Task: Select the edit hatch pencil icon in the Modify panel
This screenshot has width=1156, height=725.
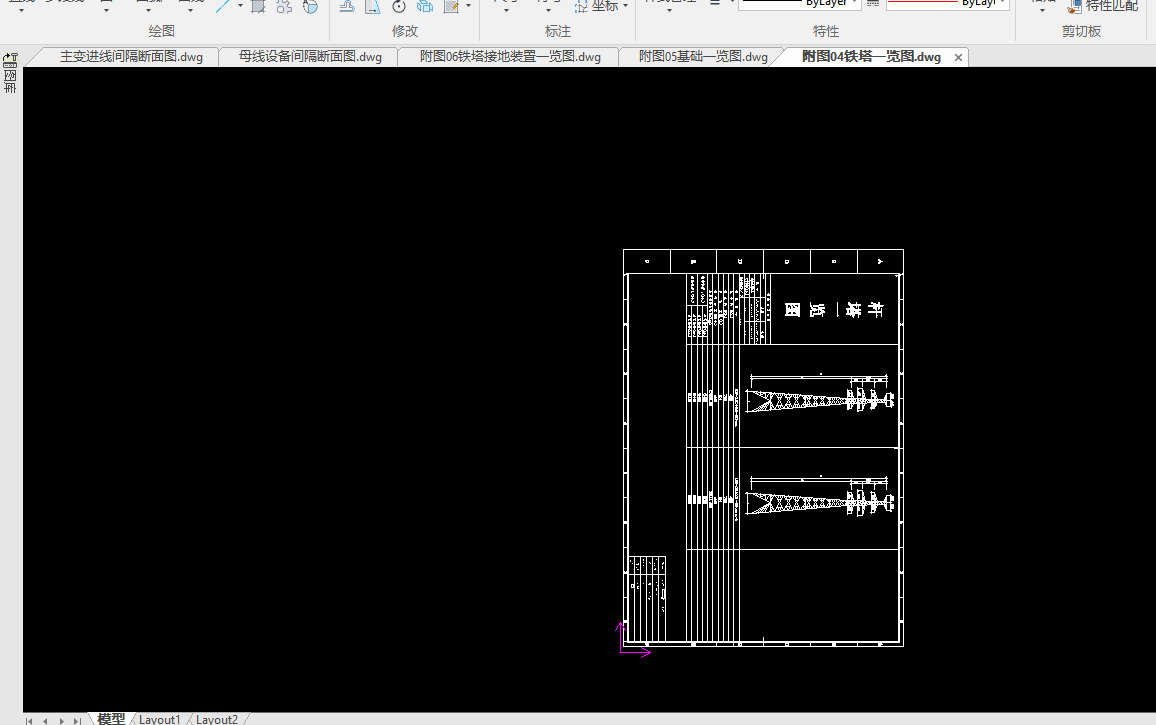Action: pos(451,7)
